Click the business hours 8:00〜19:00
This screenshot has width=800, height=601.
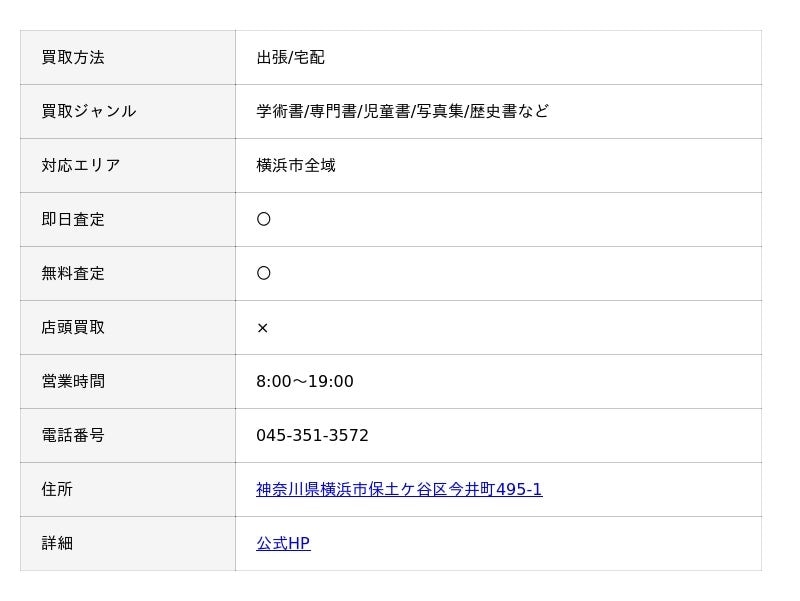[x=305, y=382]
